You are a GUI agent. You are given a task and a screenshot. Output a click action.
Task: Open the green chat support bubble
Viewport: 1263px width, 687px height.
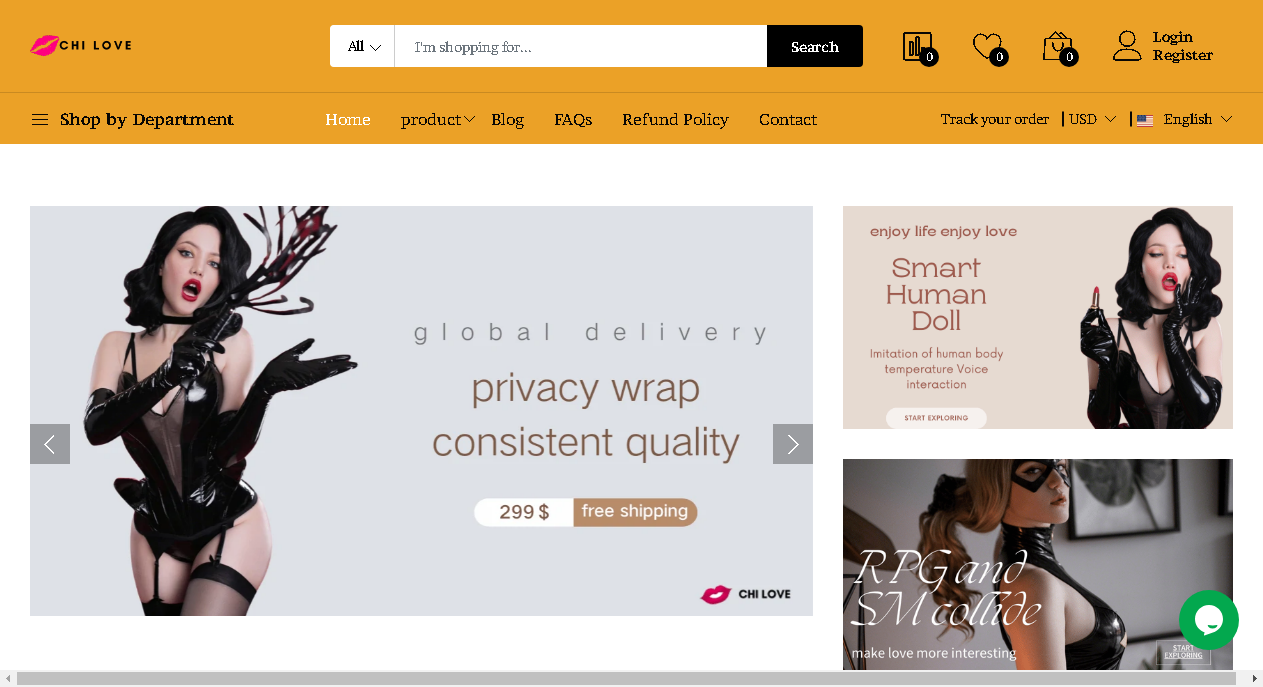pos(1209,620)
